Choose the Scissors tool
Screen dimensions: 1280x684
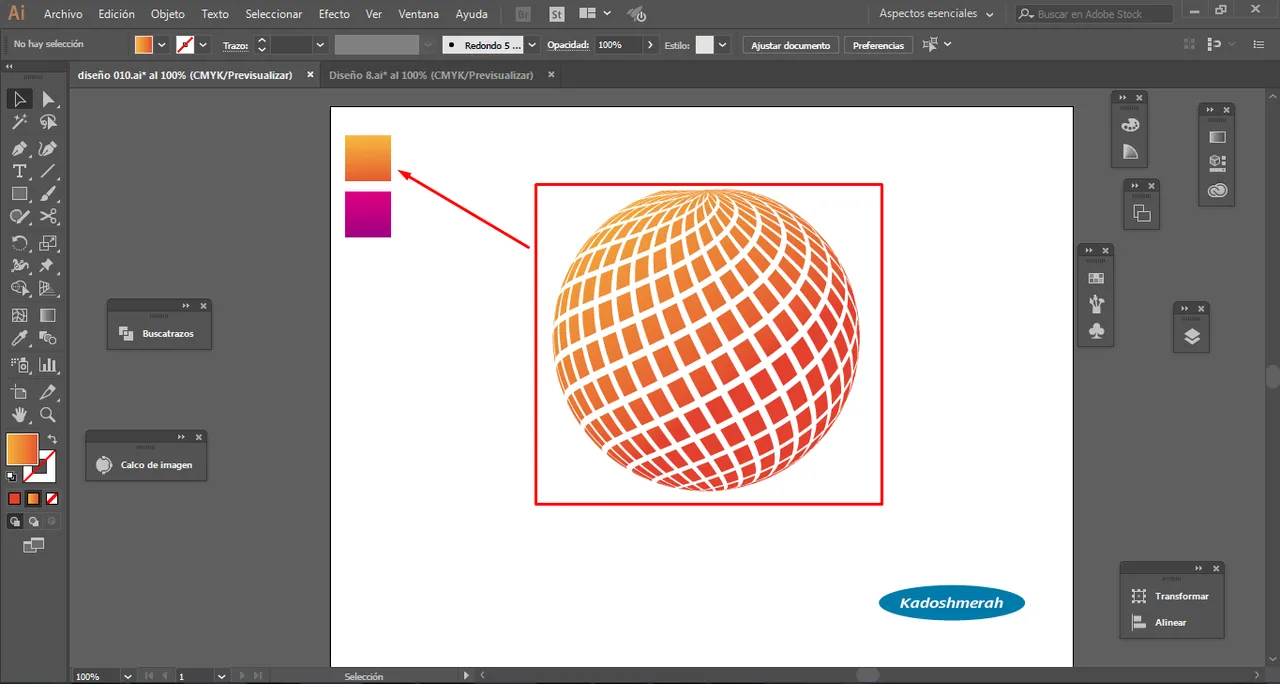pos(48,217)
